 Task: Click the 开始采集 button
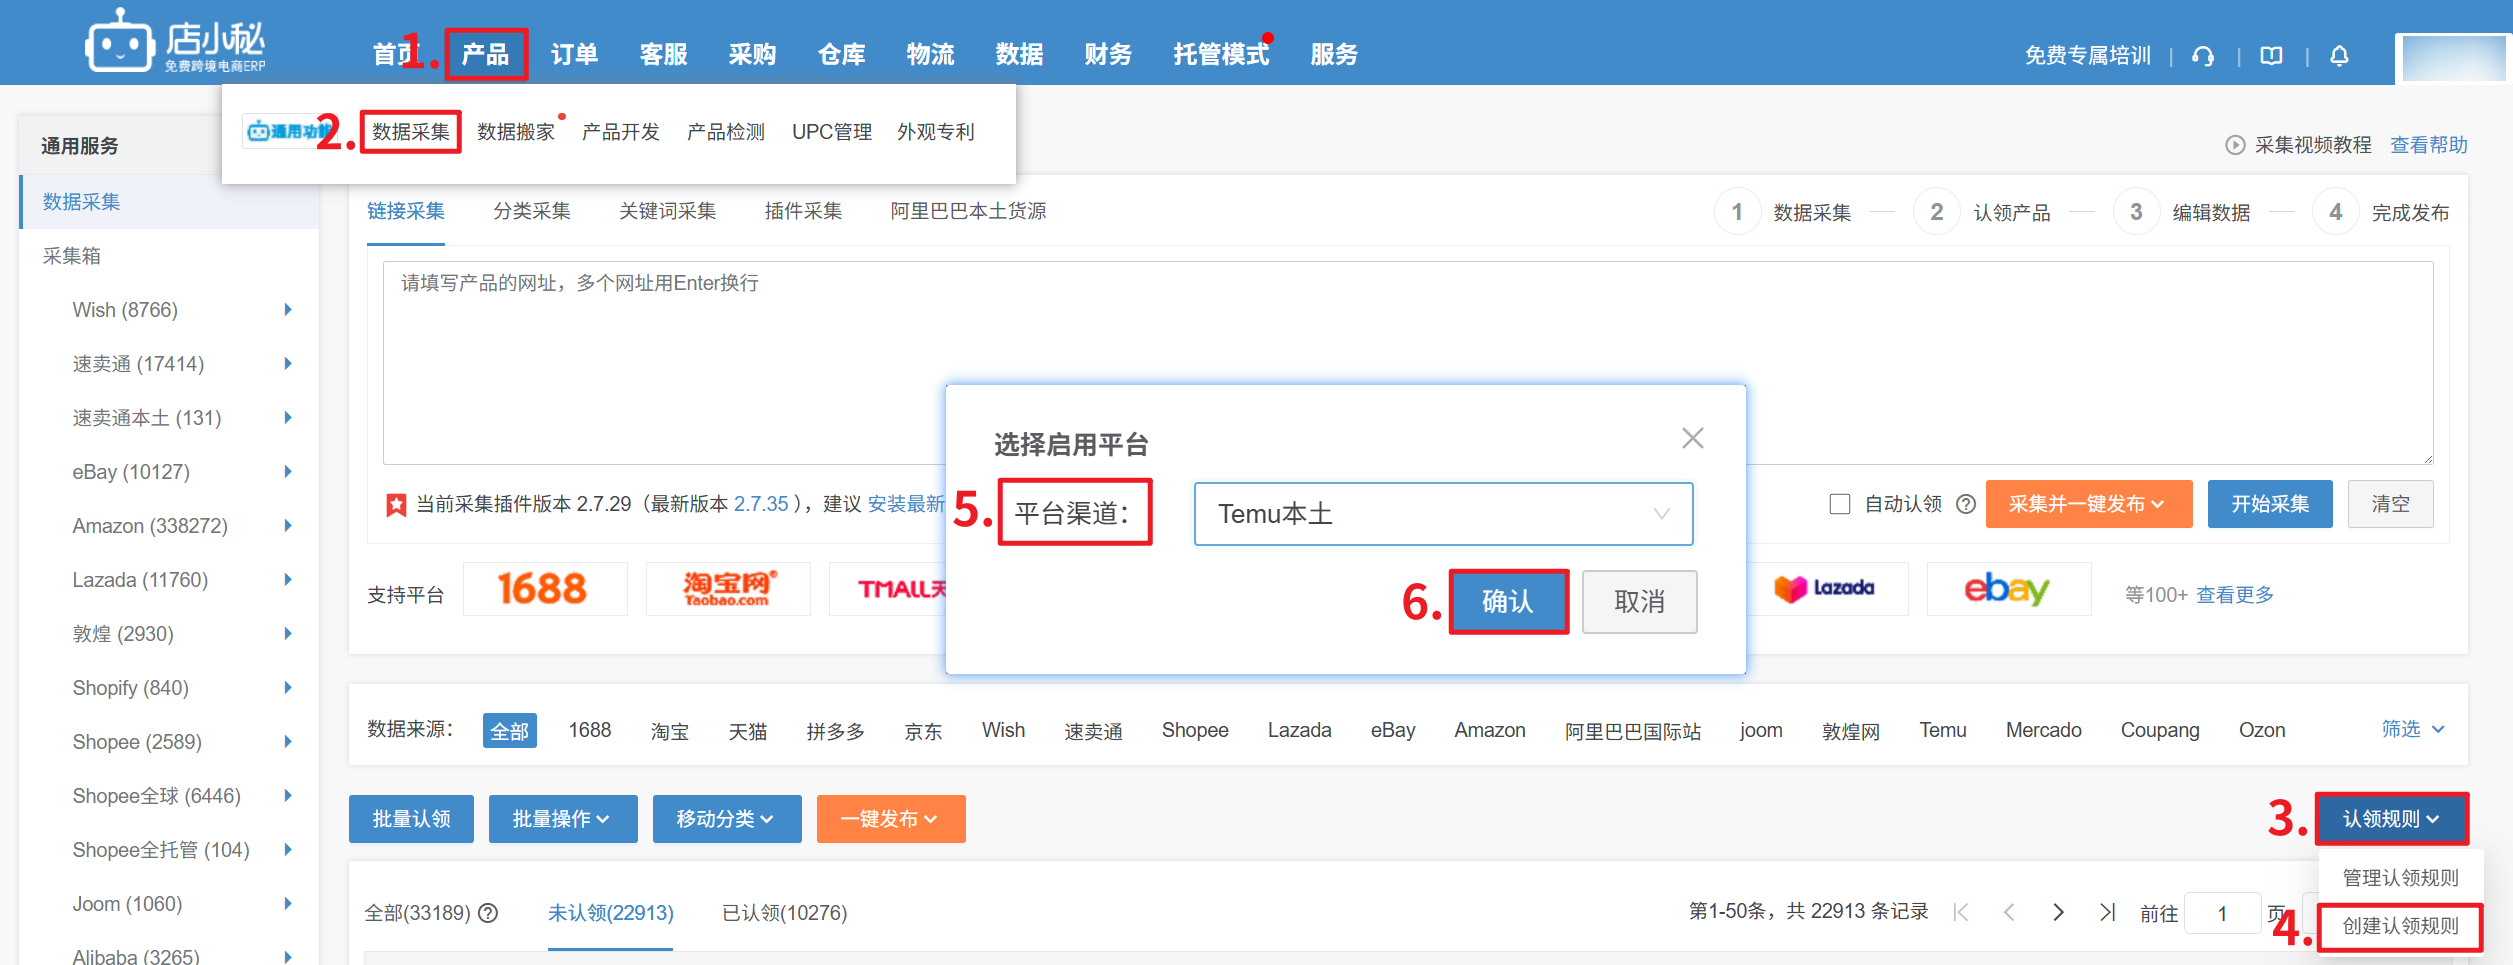pos(2269,504)
